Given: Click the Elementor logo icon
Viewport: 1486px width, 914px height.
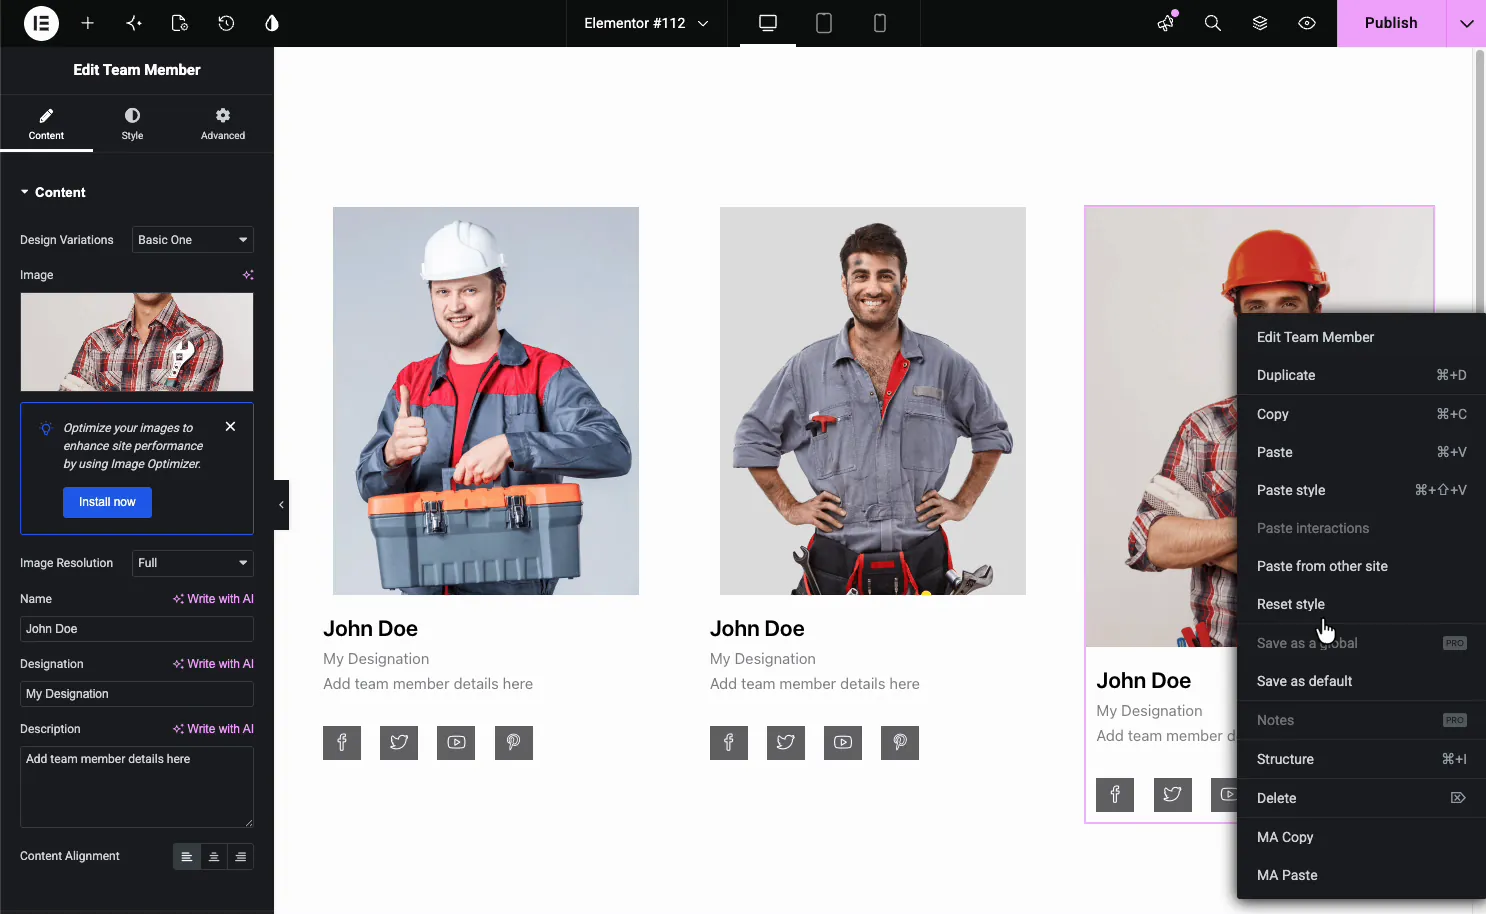Looking at the screenshot, I should [41, 23].
